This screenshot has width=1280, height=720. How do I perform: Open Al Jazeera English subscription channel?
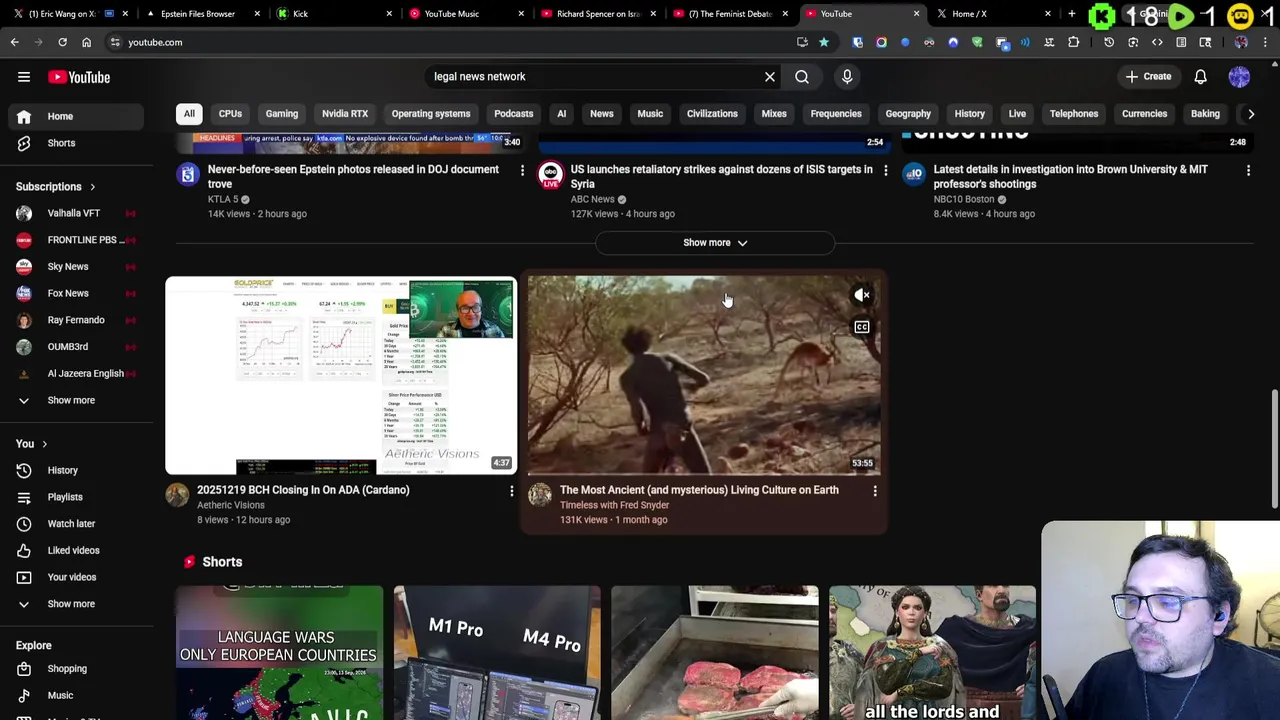click(x=77, y=373)
